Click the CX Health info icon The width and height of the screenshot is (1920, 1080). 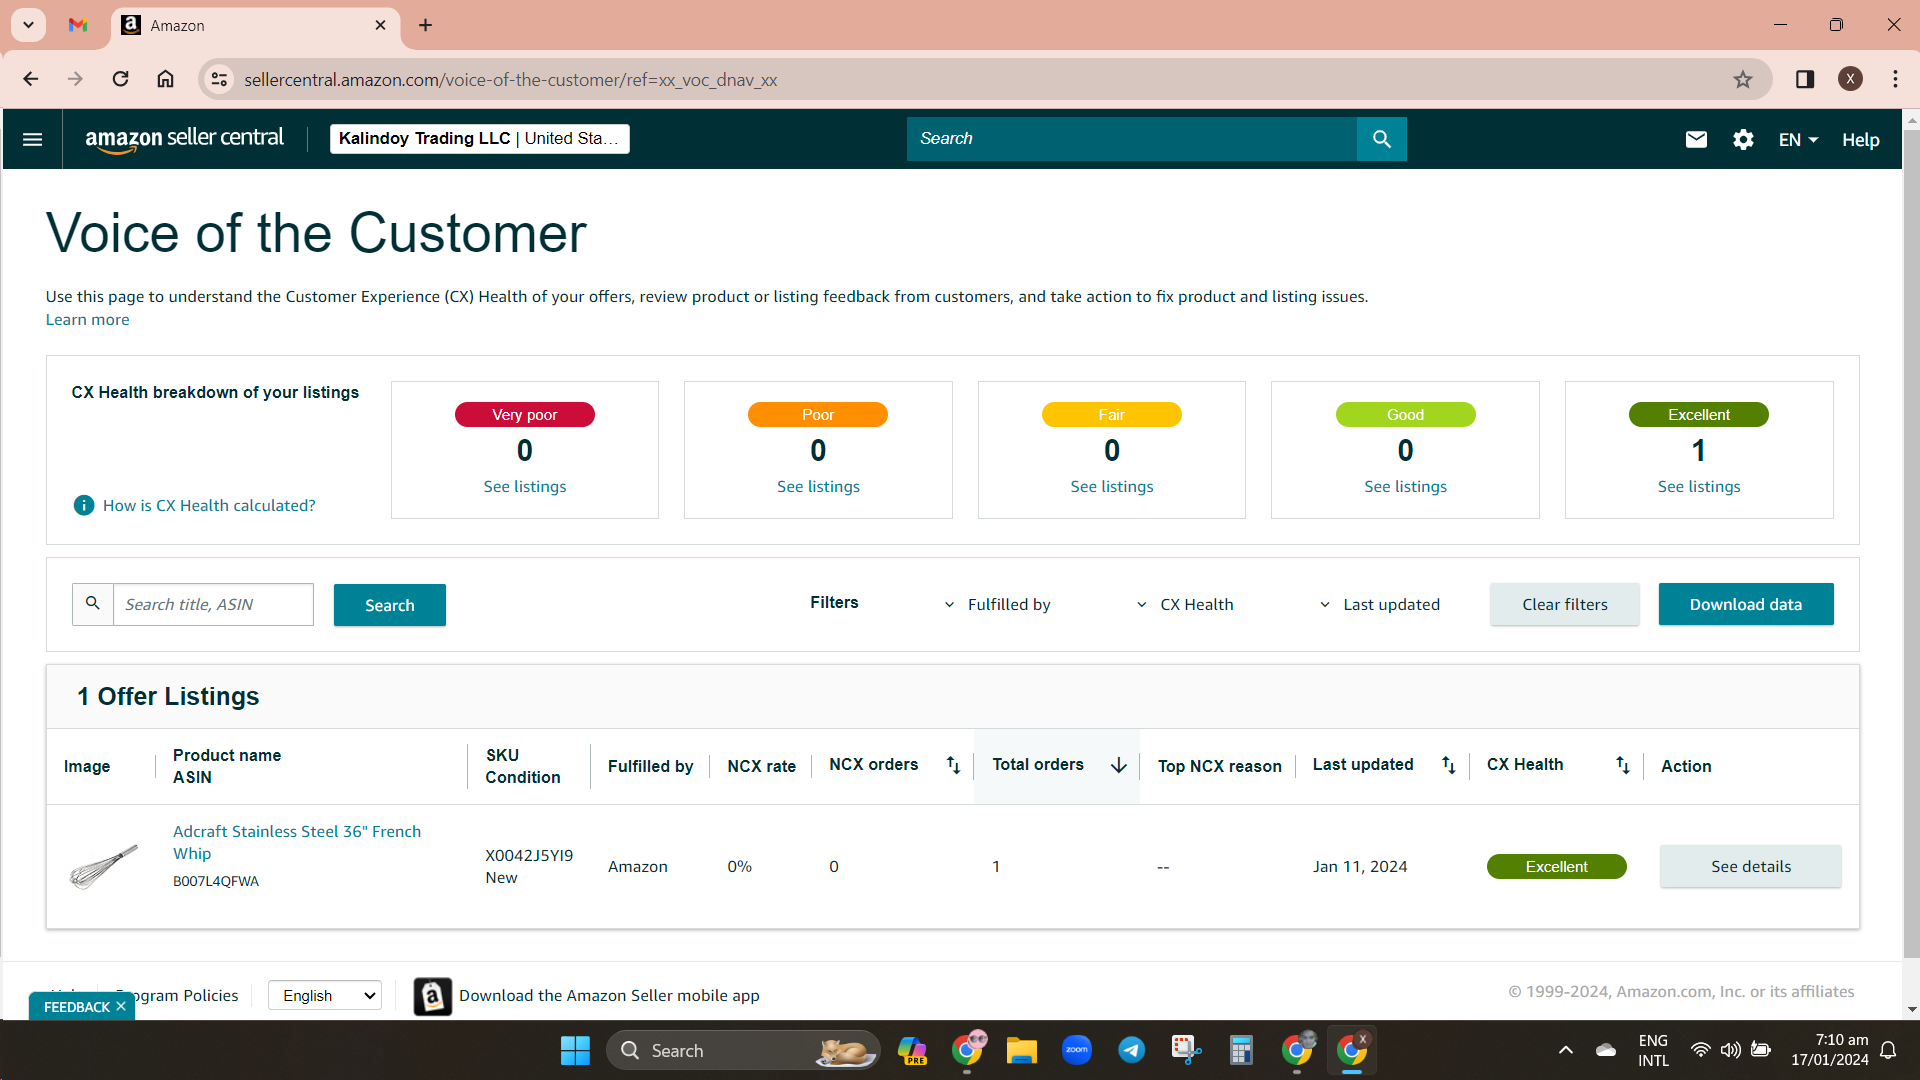point(84,506)
